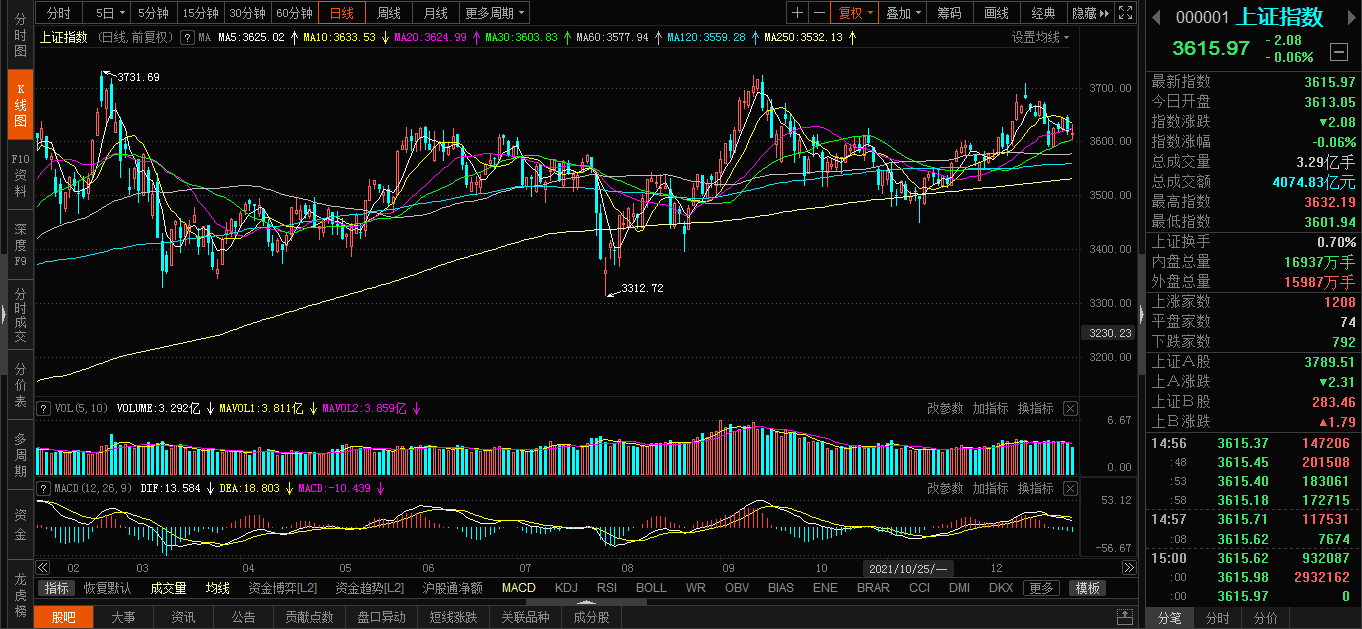Hide side panel with 隐藏 button

point(1090,13)
